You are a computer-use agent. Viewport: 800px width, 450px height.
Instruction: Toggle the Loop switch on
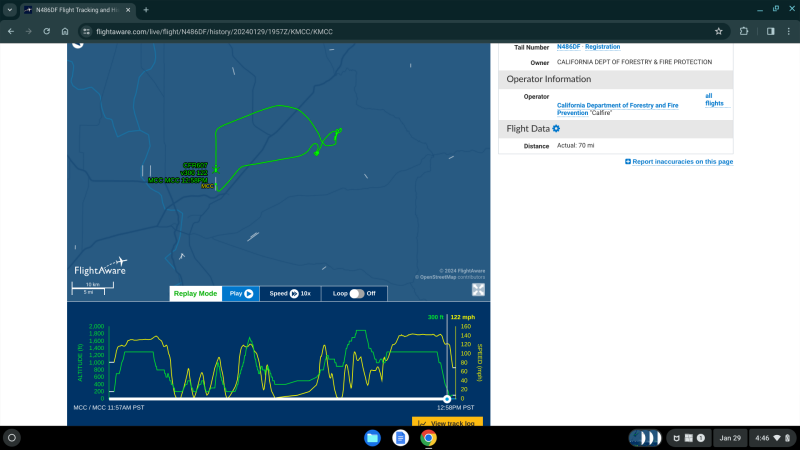357,293
